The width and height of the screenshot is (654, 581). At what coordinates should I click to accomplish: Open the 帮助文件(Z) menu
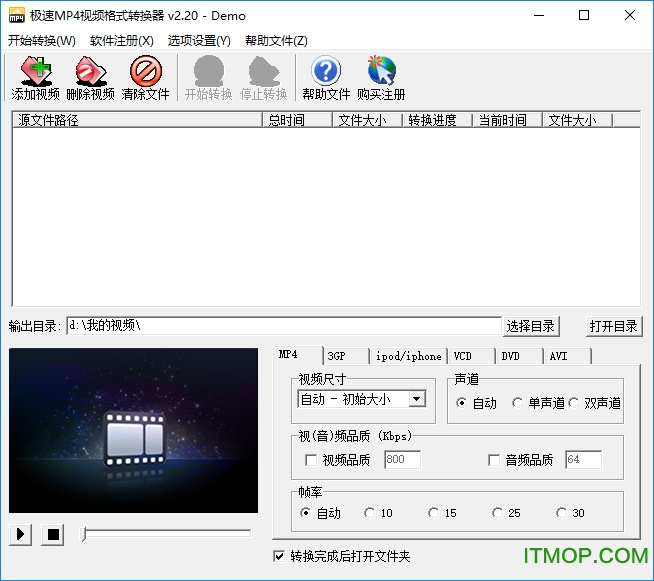tap(276, 40)
